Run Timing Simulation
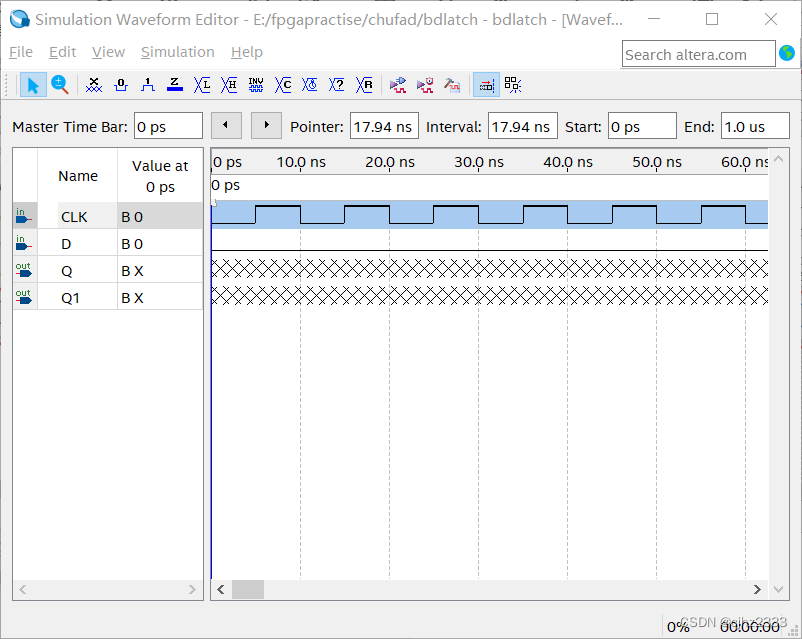Viewport: 802px width, 639px height. coord(425,85)
